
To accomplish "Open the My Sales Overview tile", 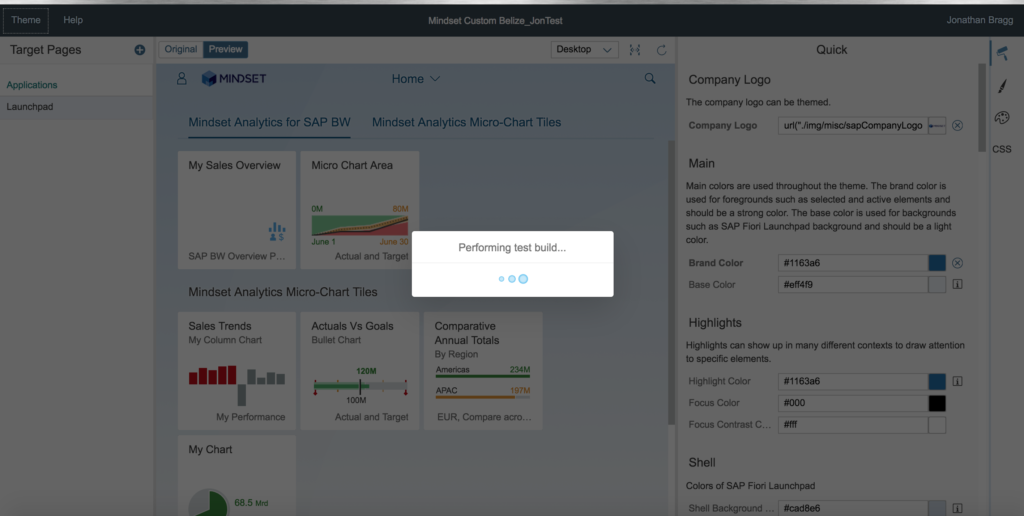I will pyautogui.click(x=237, y=210).
